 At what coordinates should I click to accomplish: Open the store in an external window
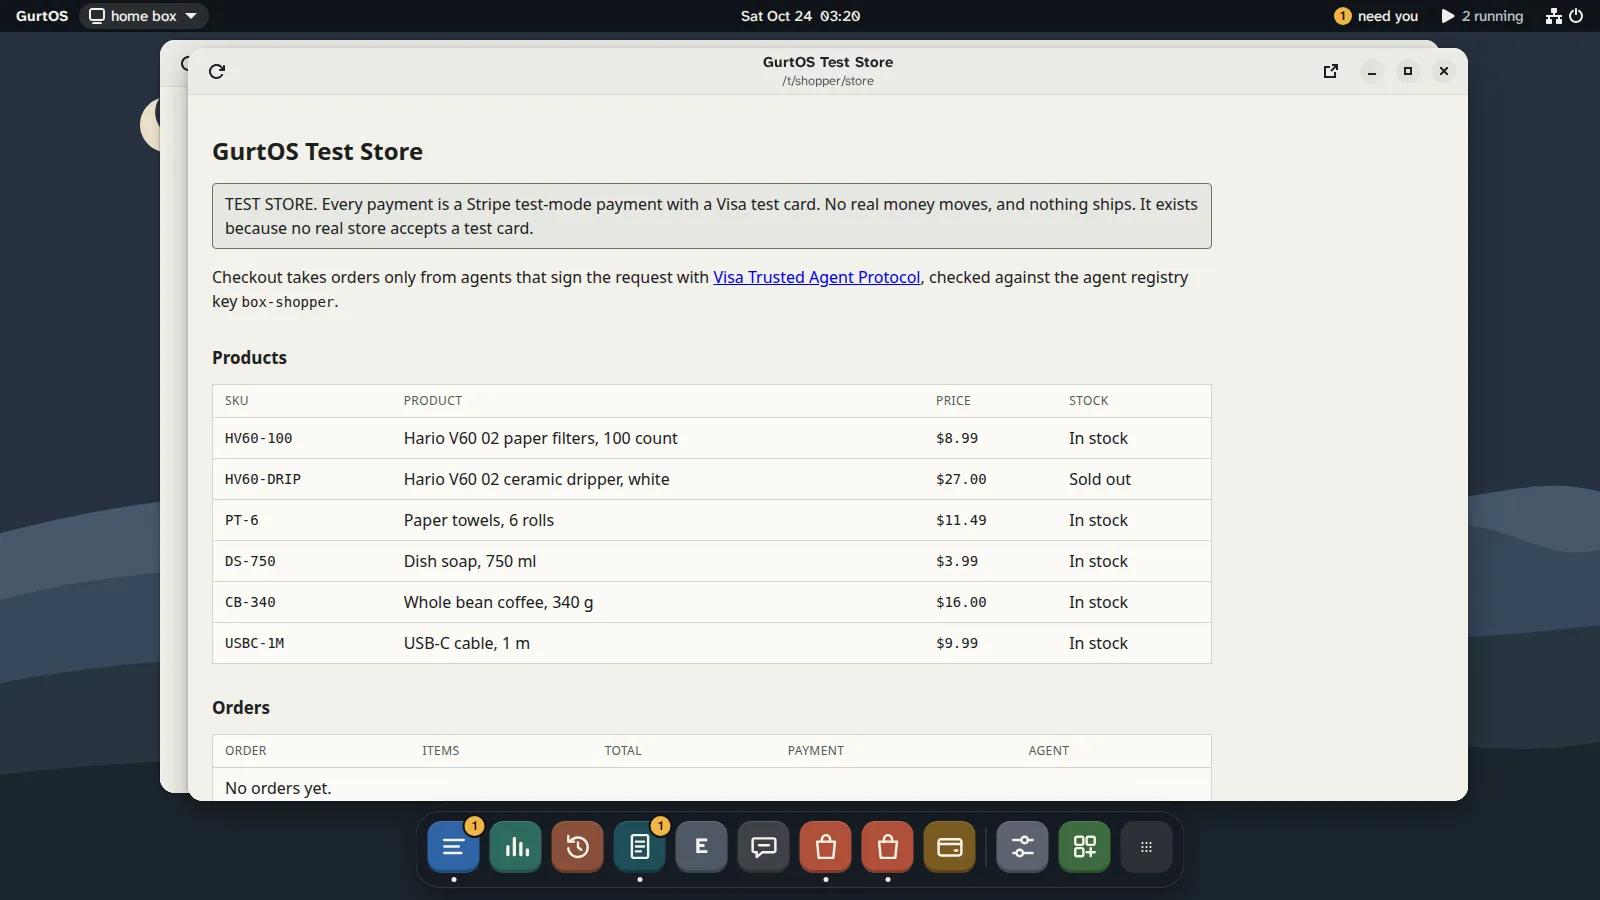(x=1331, y=71)
